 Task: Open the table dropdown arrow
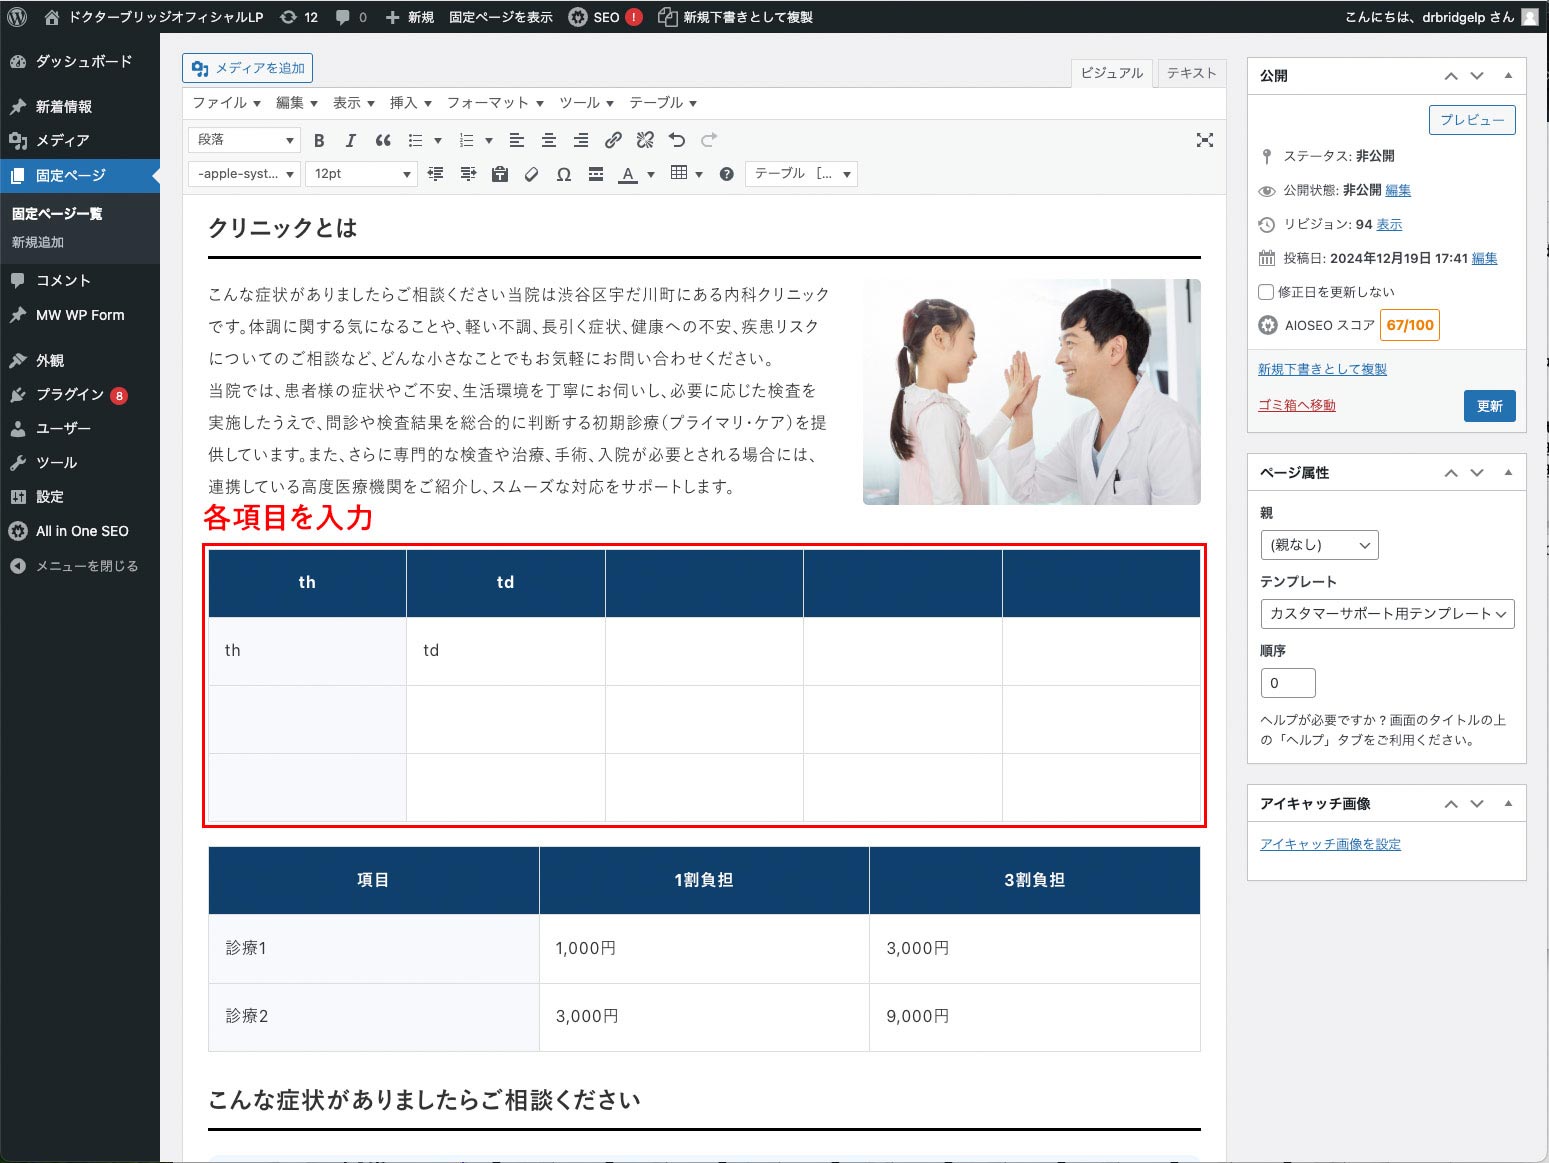pyautogui.click(x=699, y=174)
